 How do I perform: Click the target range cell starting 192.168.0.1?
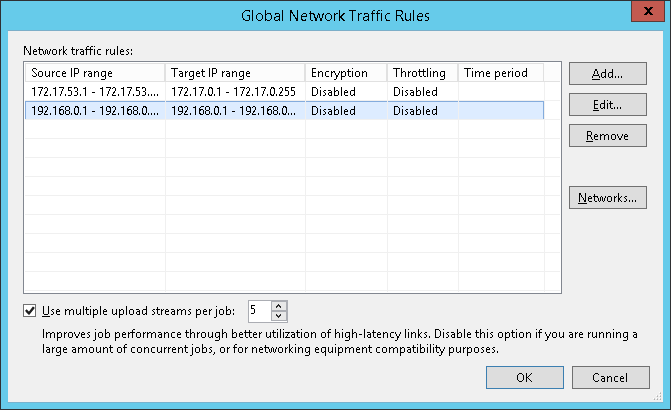[x=235, y=110]
